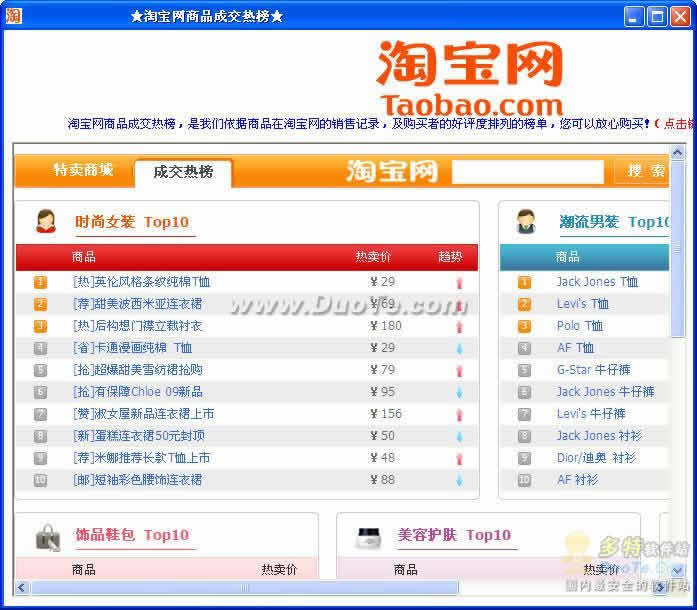
Task: Click down trend arrow for 蛋糕连衣裙50元封顶
Action: 460,437
